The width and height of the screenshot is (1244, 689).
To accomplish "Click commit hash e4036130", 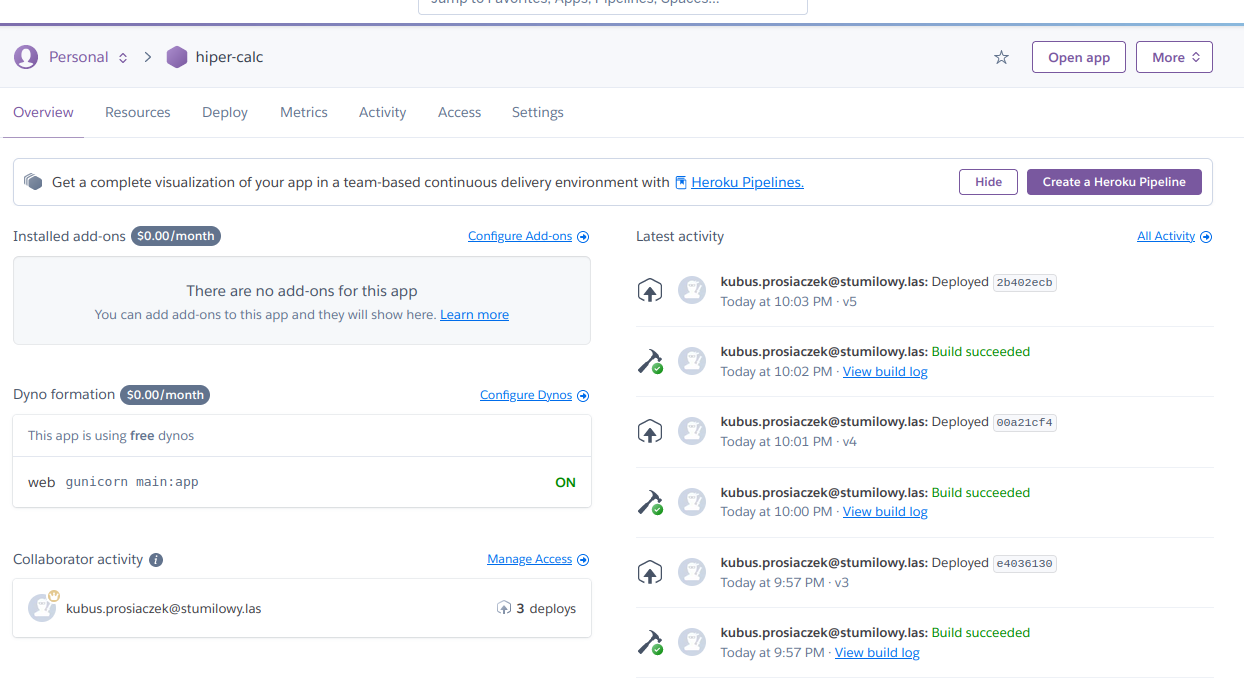I will (1025, 564).
